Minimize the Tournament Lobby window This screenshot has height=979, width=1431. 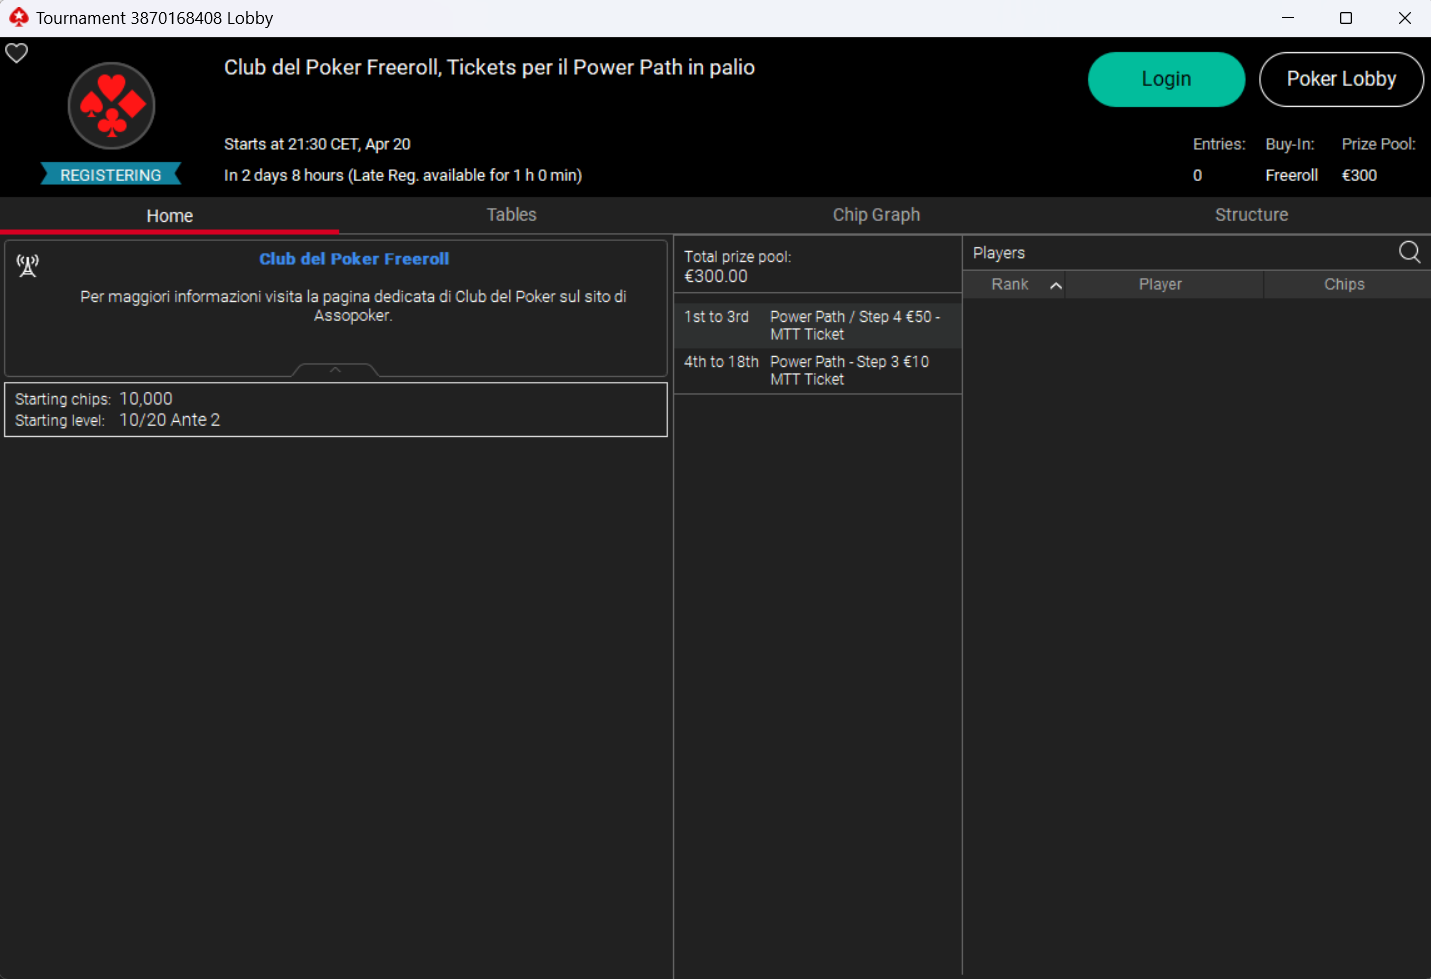point(1288,18)
